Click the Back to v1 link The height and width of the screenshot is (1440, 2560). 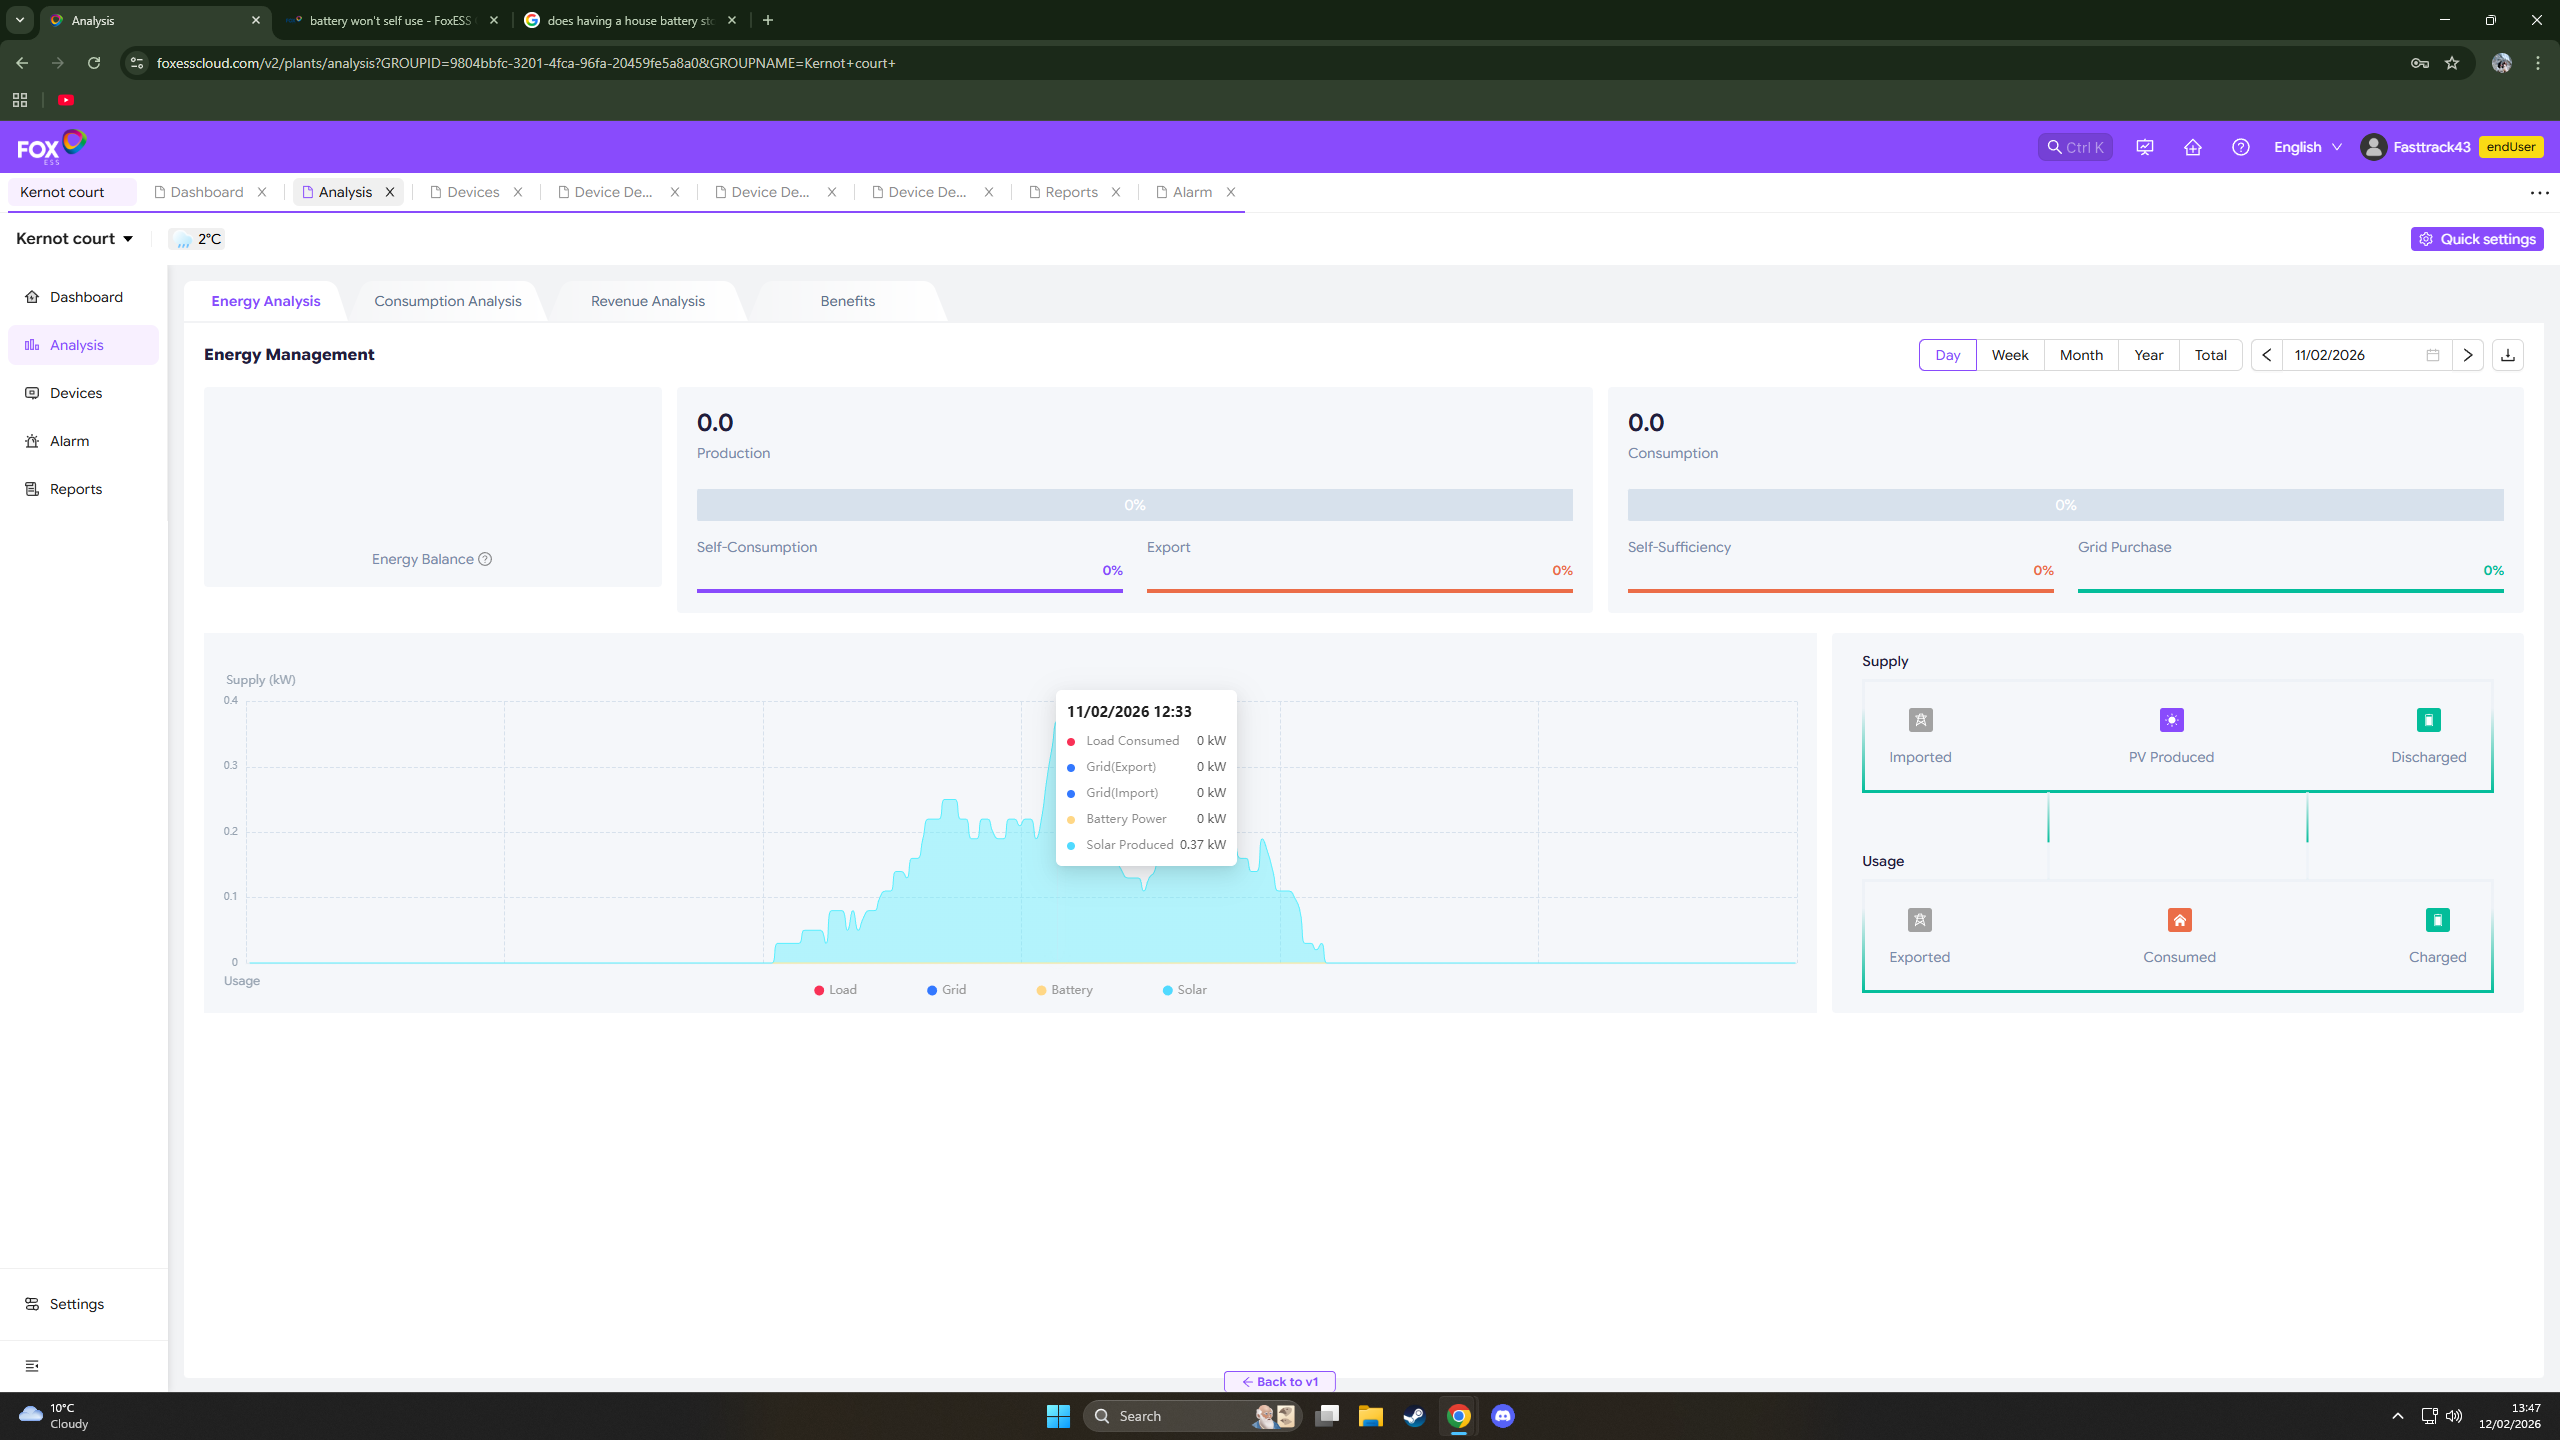[1279, 1381]
